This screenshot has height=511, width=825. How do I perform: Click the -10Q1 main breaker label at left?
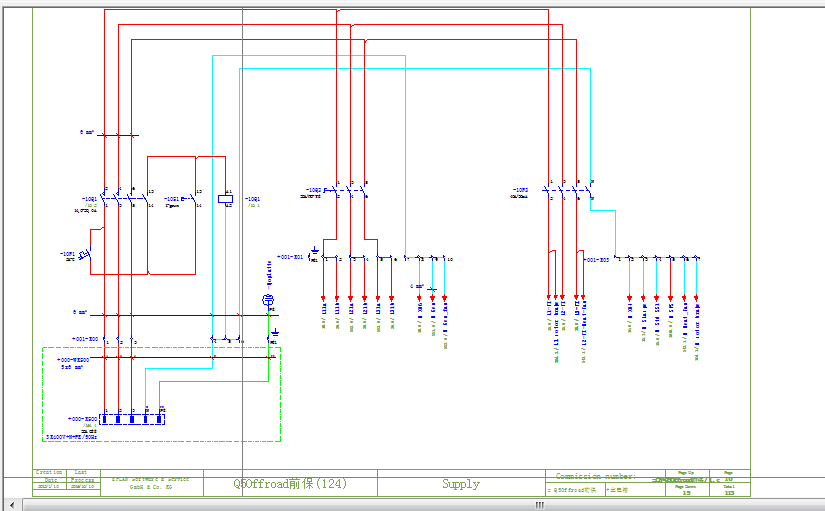(x=89, y=199)
